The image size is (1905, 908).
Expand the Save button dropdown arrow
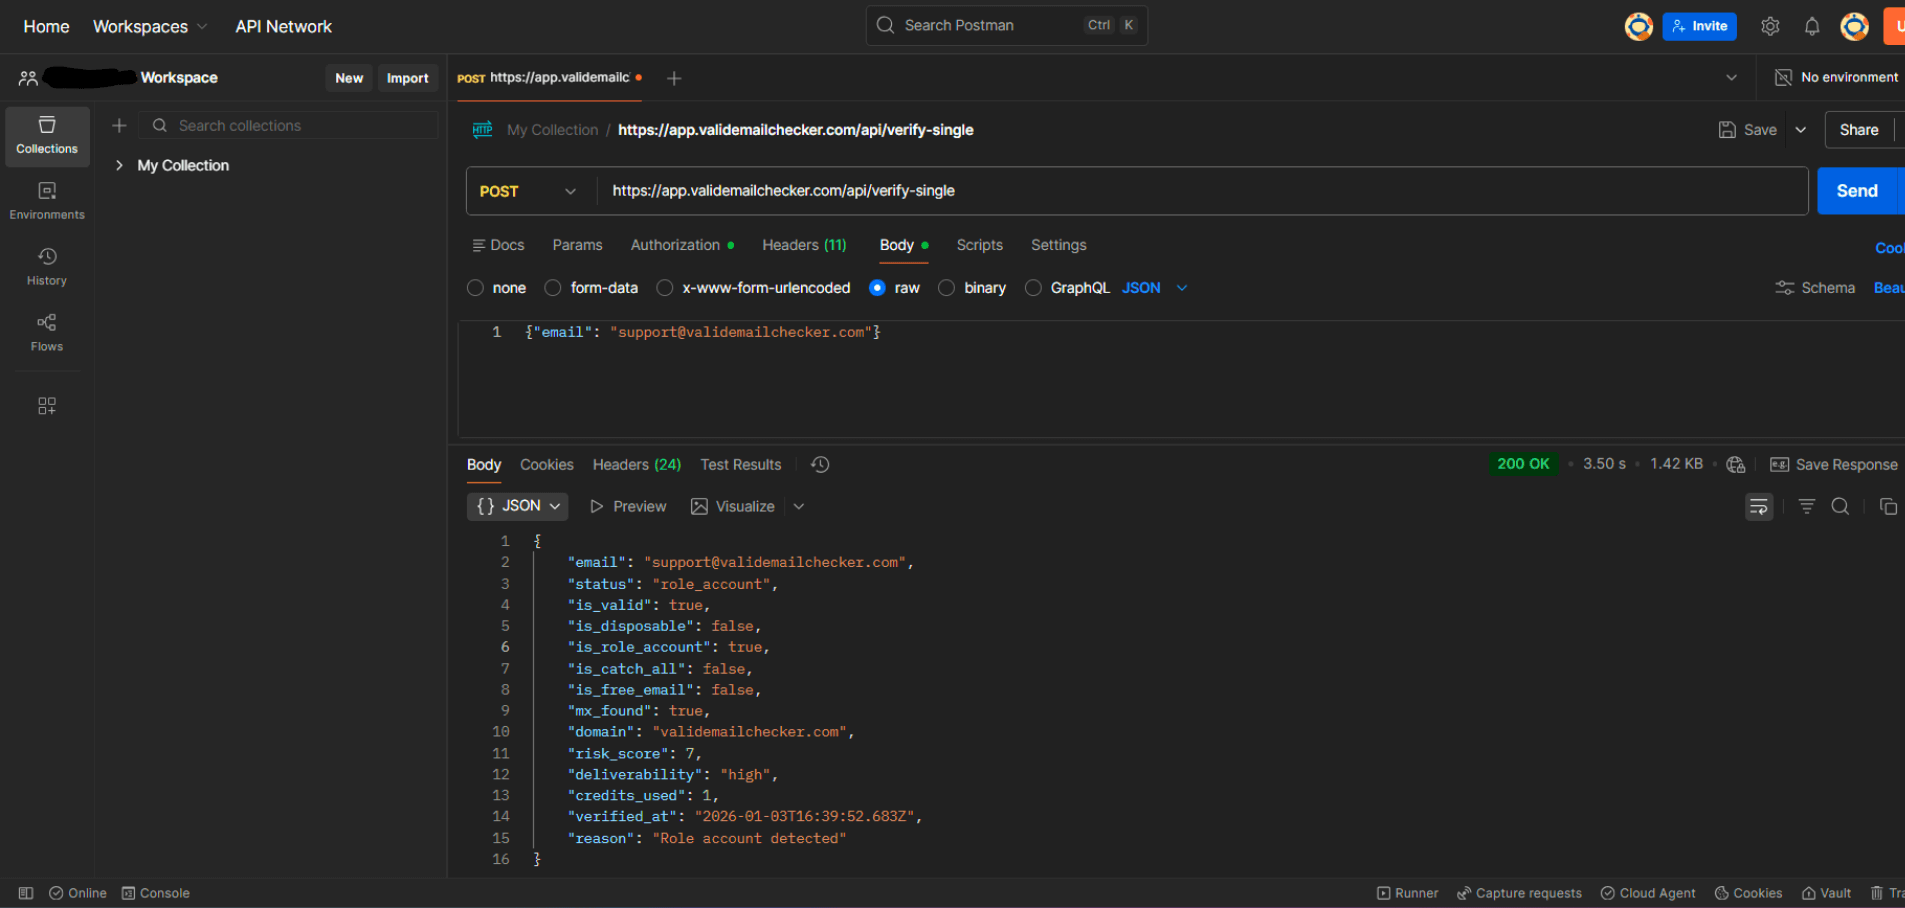[1800, 129]
